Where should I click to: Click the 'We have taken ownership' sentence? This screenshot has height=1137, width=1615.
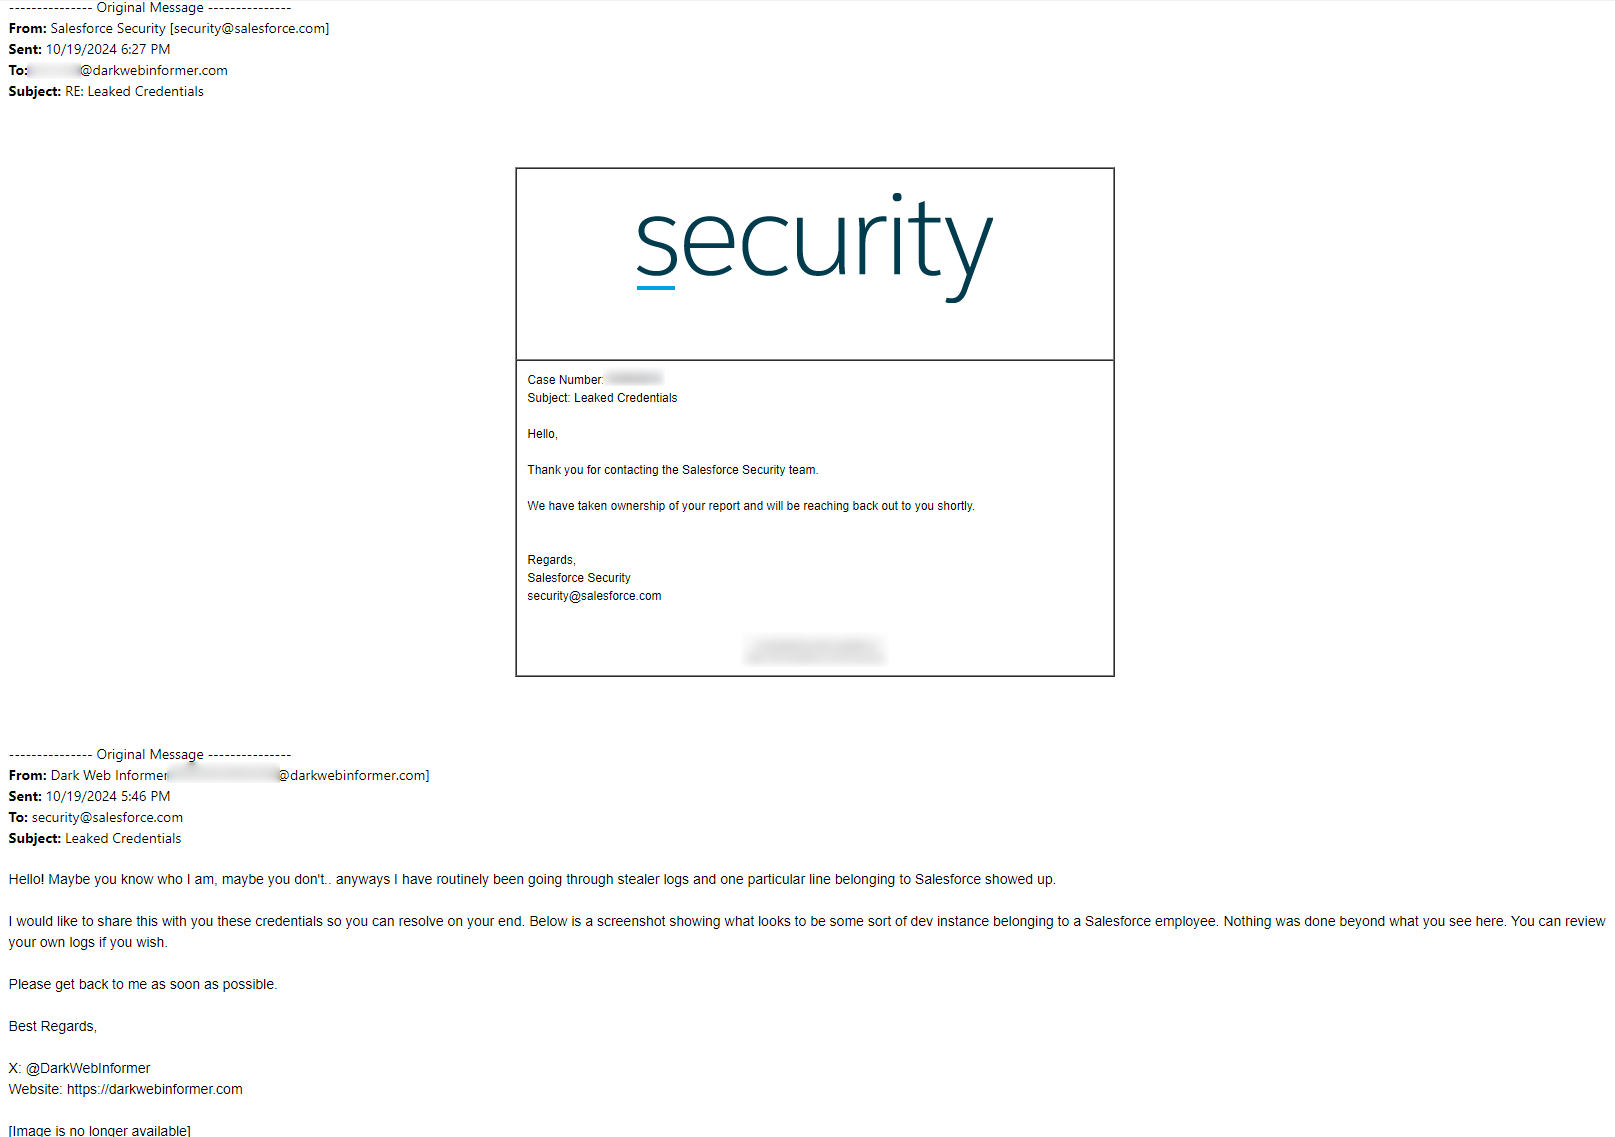click(x=750, y=506)
